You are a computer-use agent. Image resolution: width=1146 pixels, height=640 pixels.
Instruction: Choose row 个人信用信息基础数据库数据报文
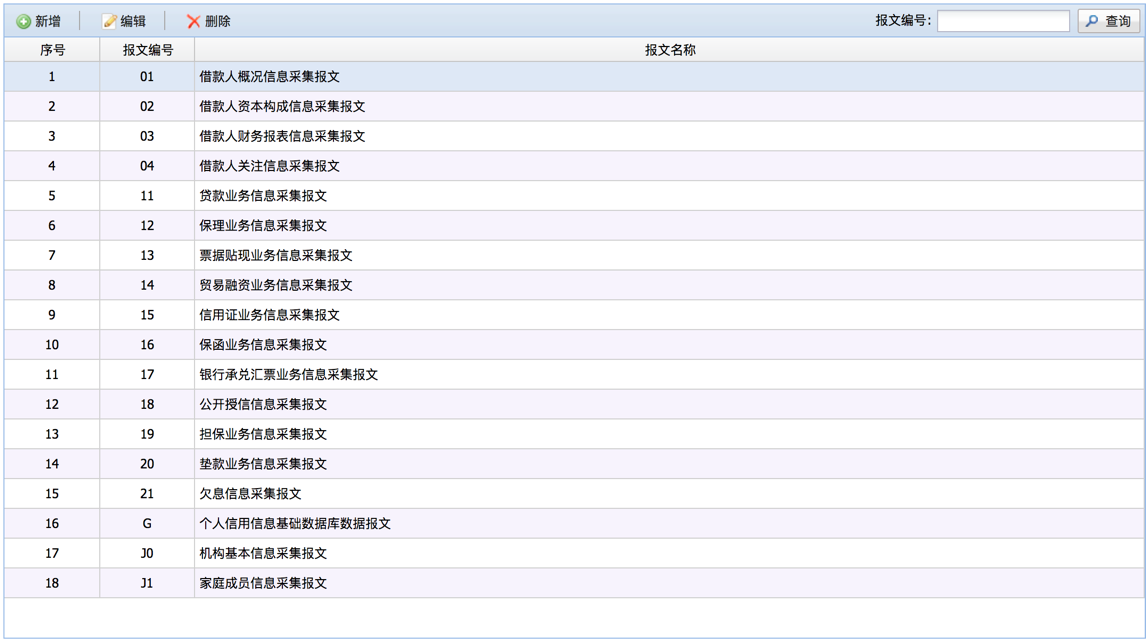(x=295, y=524)
